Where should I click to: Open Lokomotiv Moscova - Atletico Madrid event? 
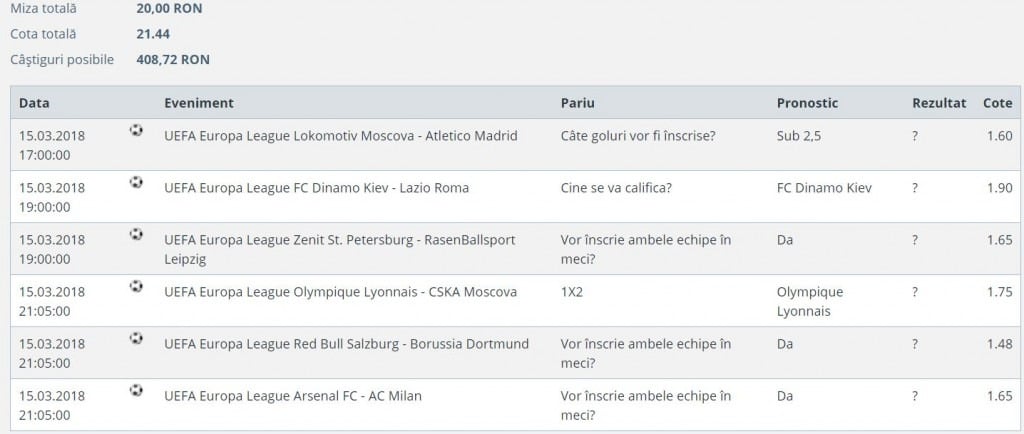(x=340, y=136)
